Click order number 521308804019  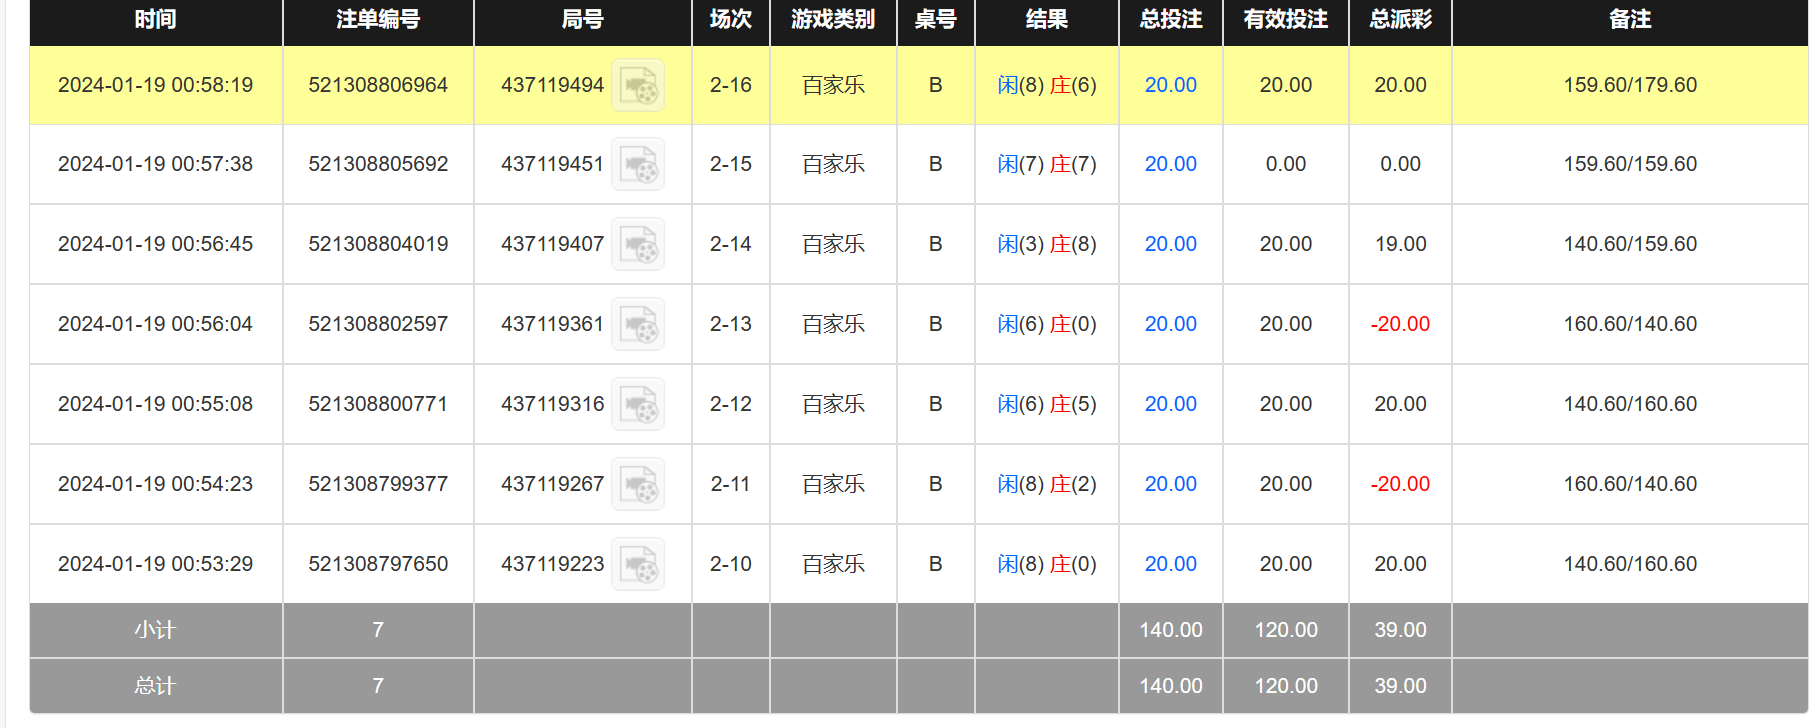click(378, 244)
